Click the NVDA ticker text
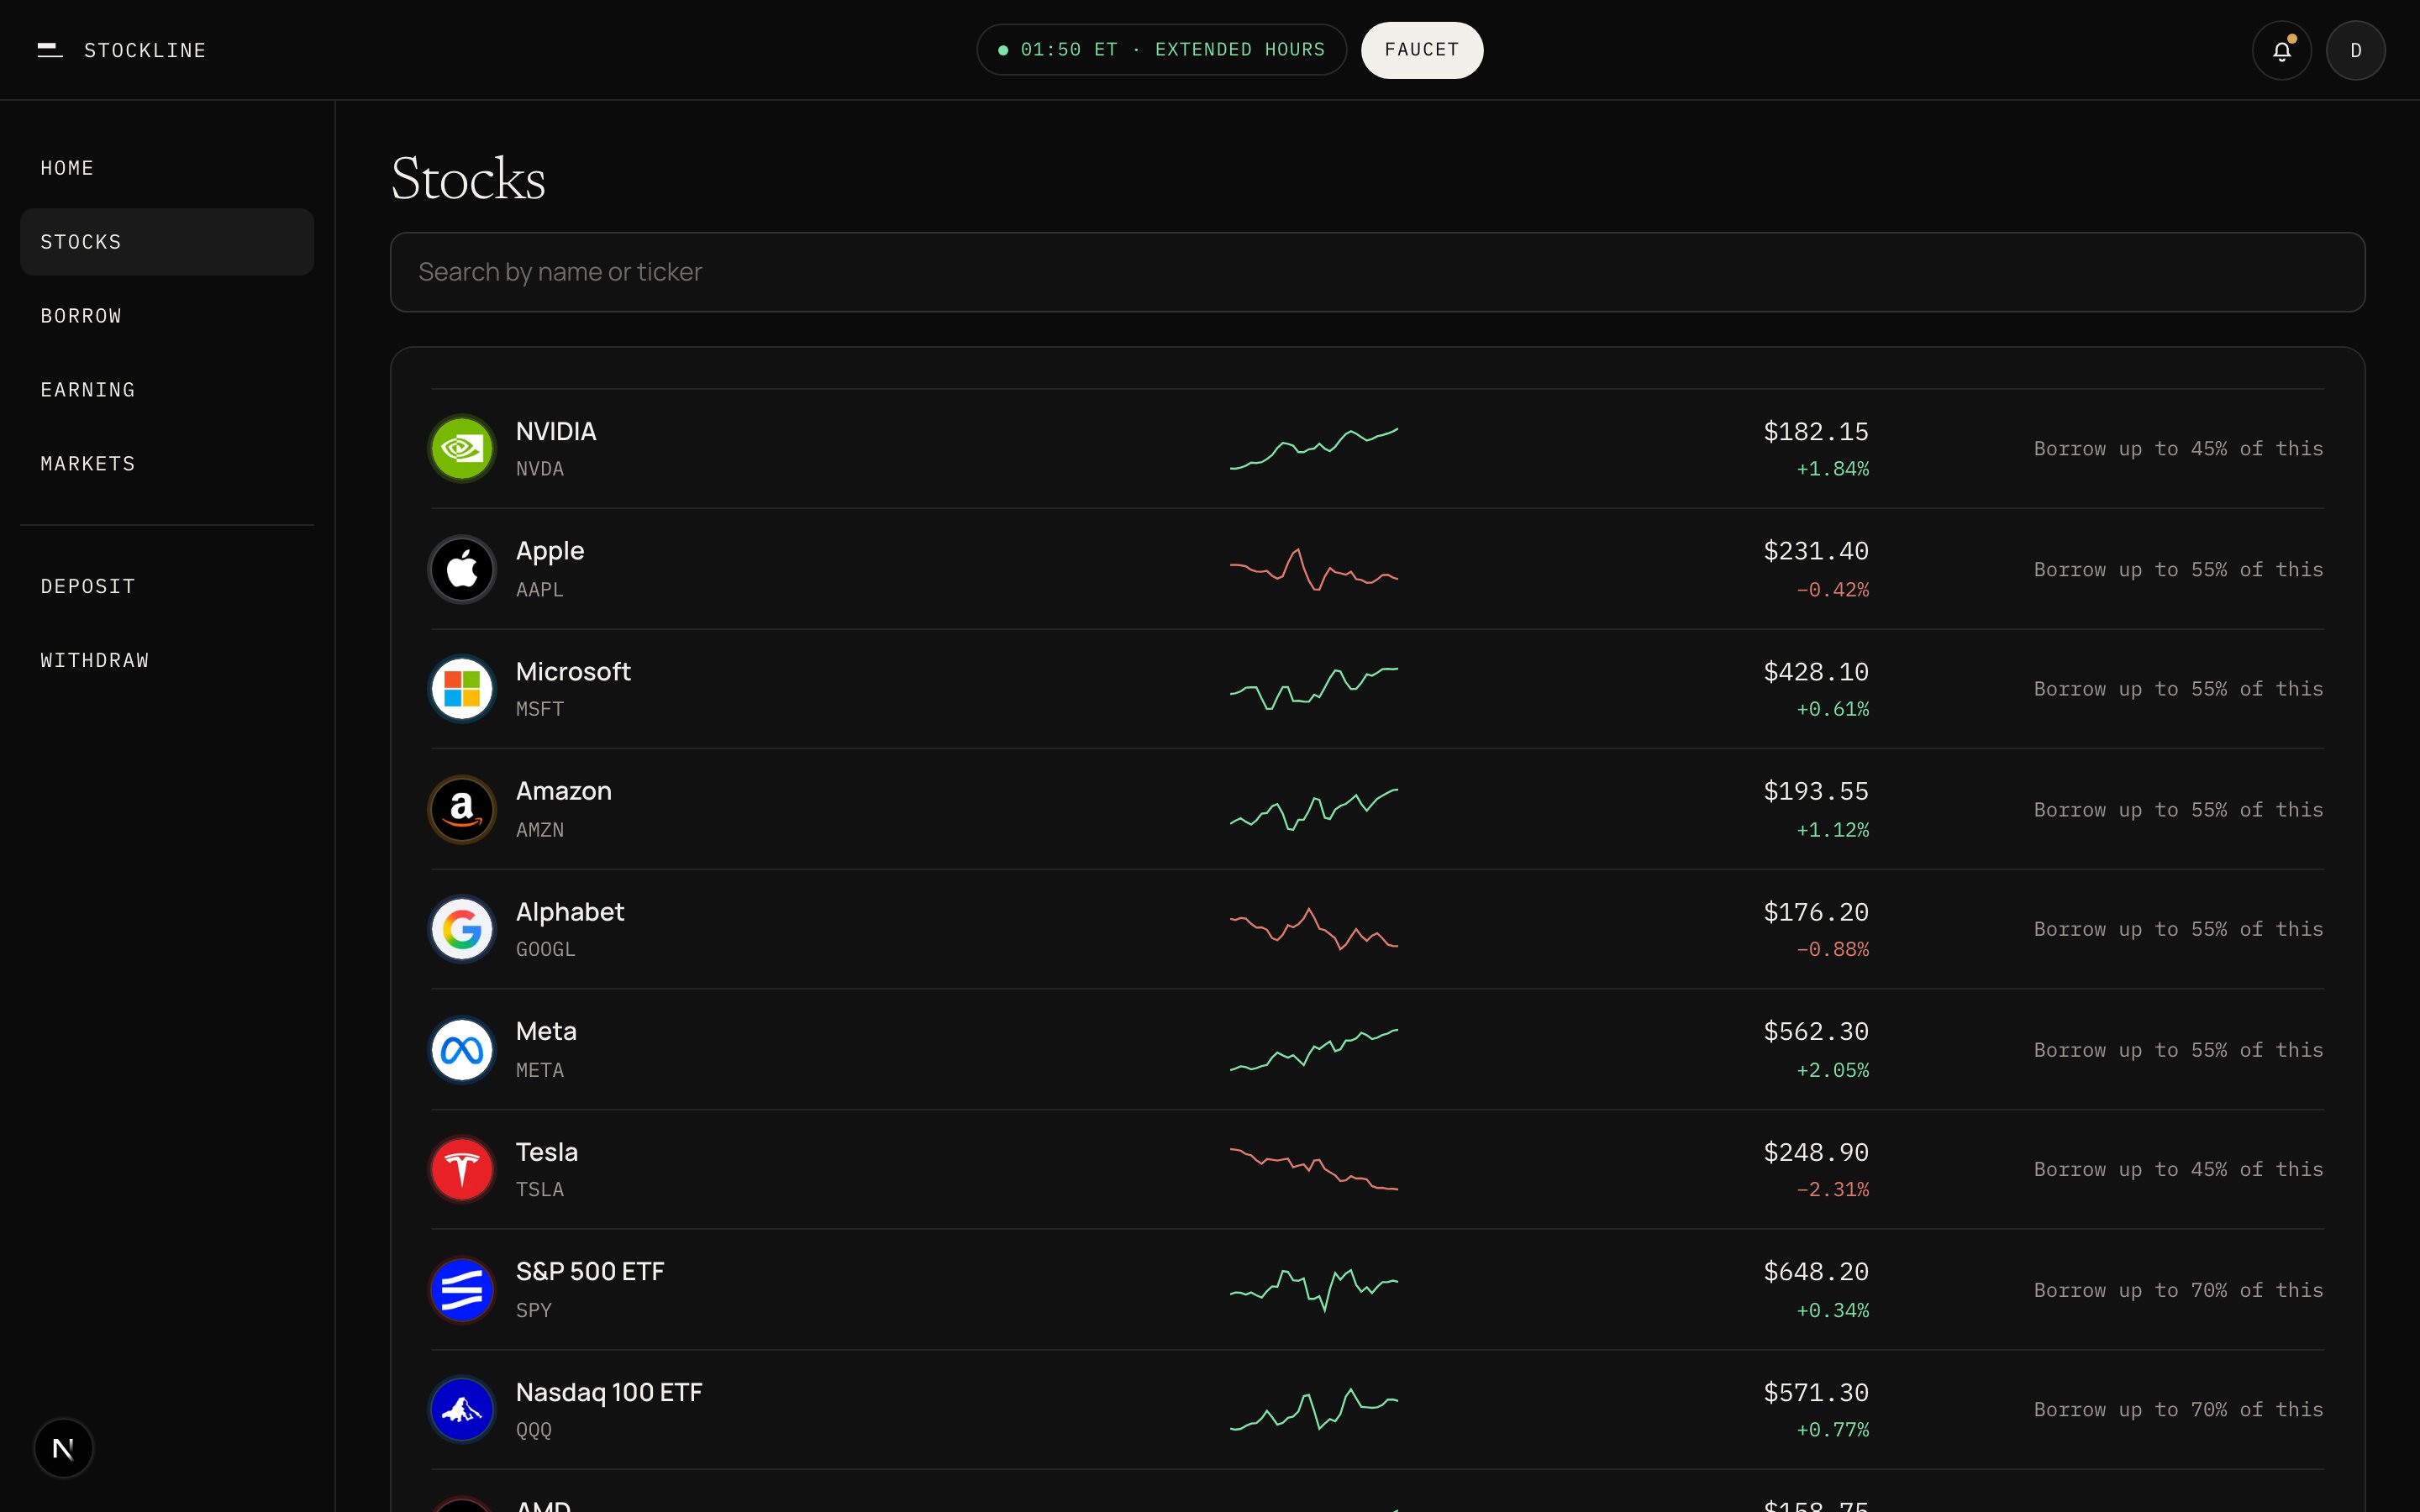The image size is (2420, 1512). (540, 469)
